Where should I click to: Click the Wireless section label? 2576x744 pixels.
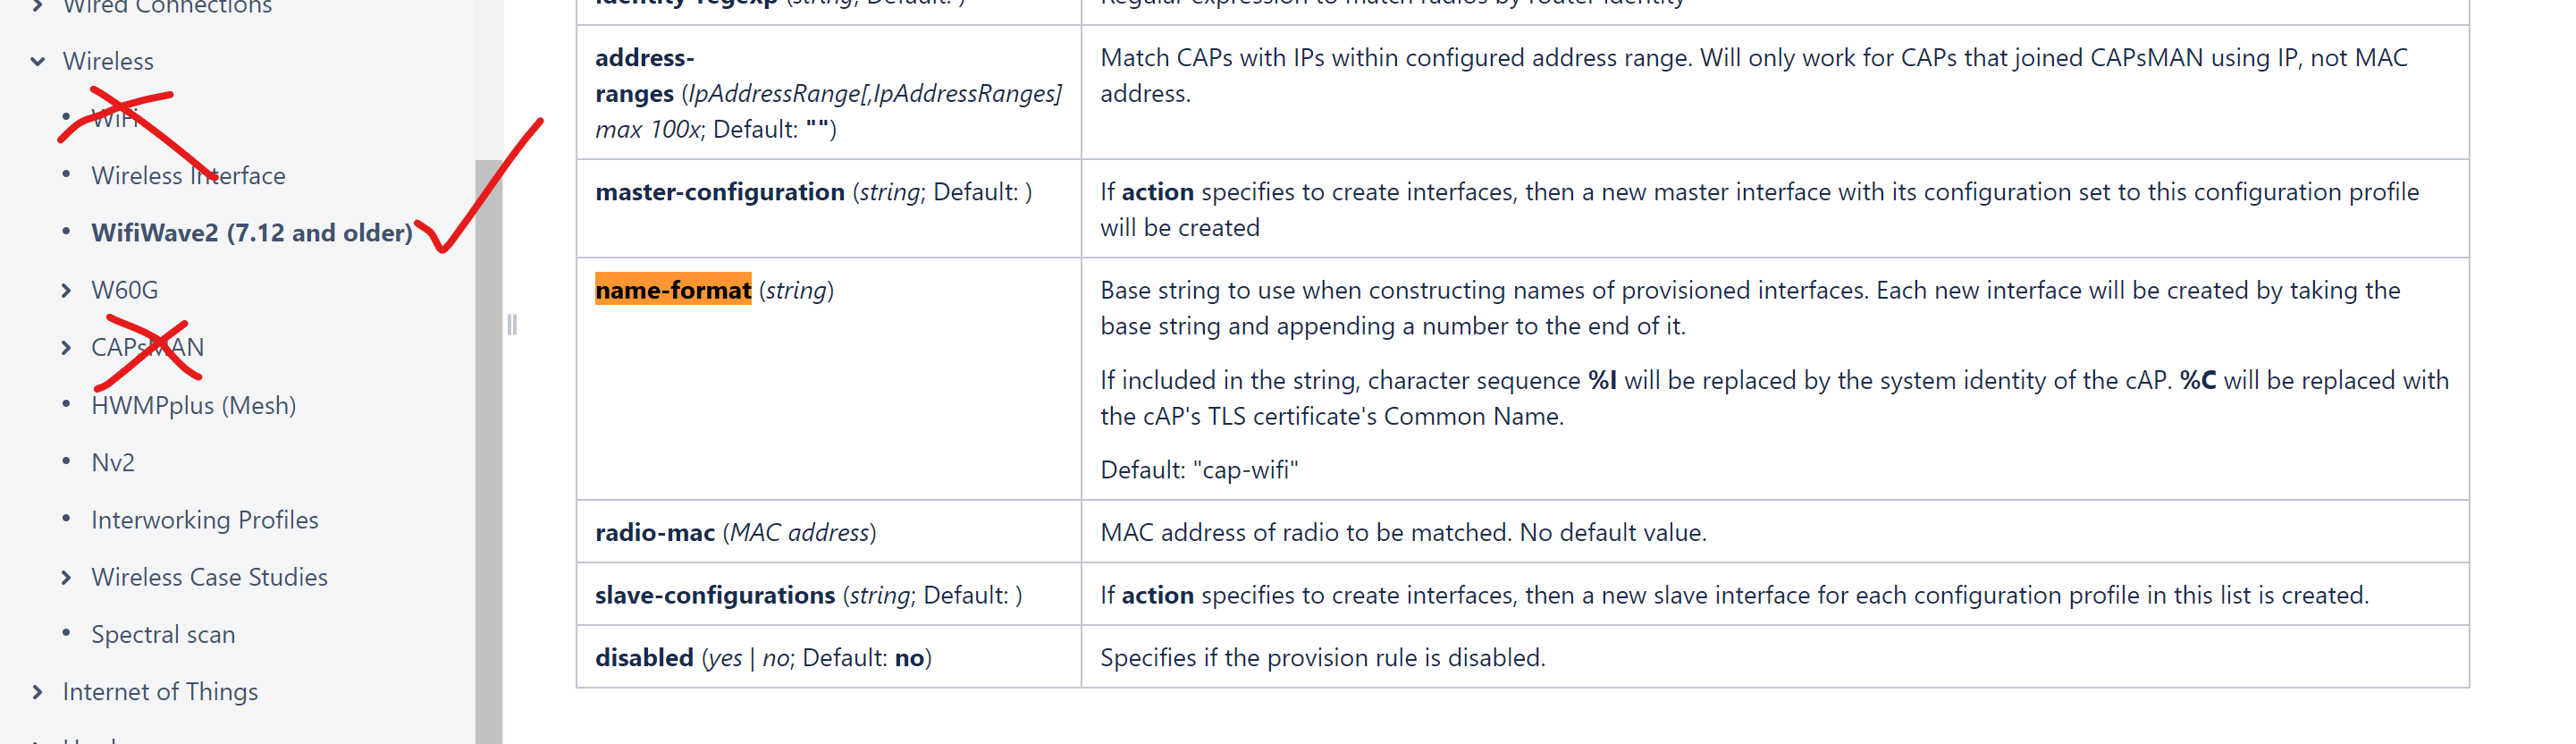108,62
